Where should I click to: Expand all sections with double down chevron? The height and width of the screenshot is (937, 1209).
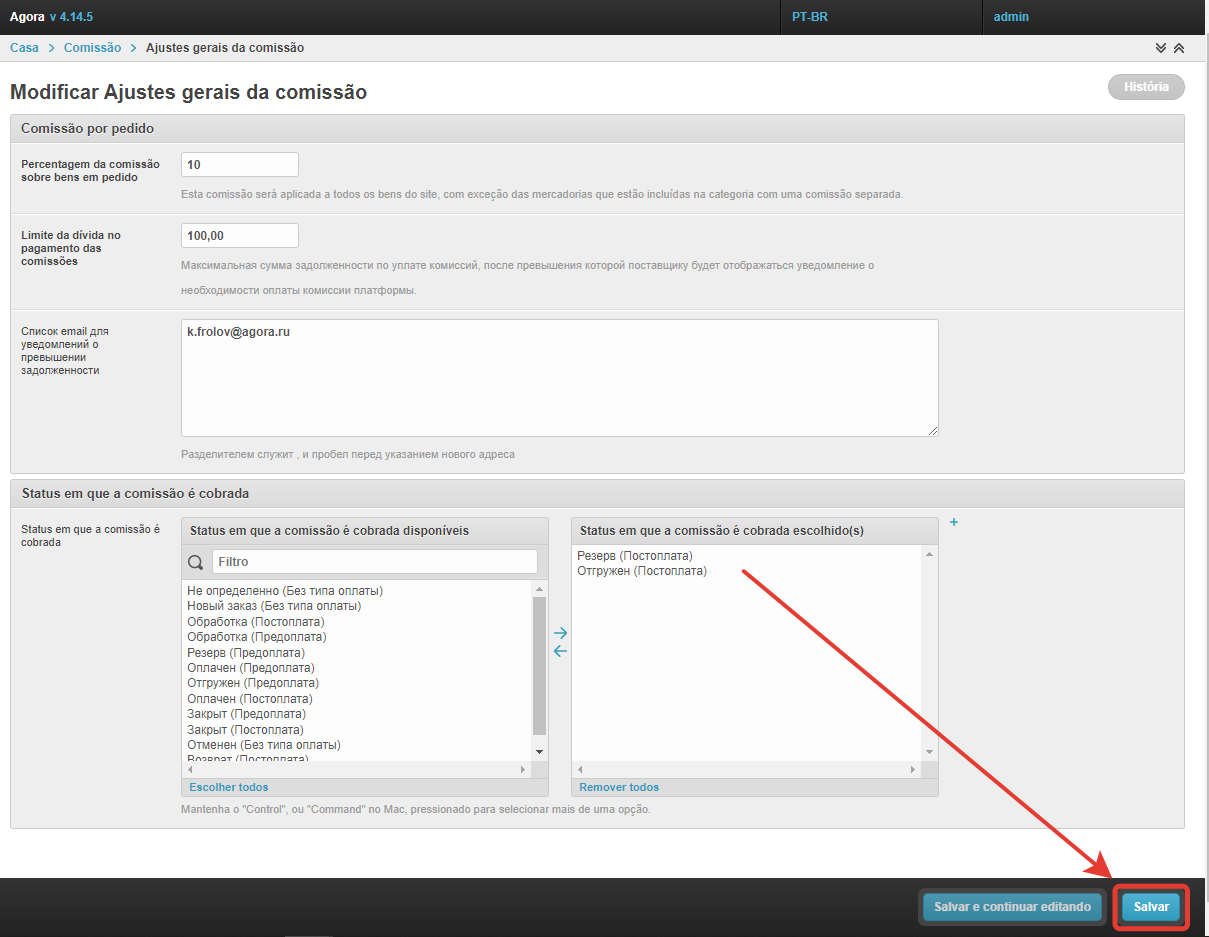[x=1161, y=48]
